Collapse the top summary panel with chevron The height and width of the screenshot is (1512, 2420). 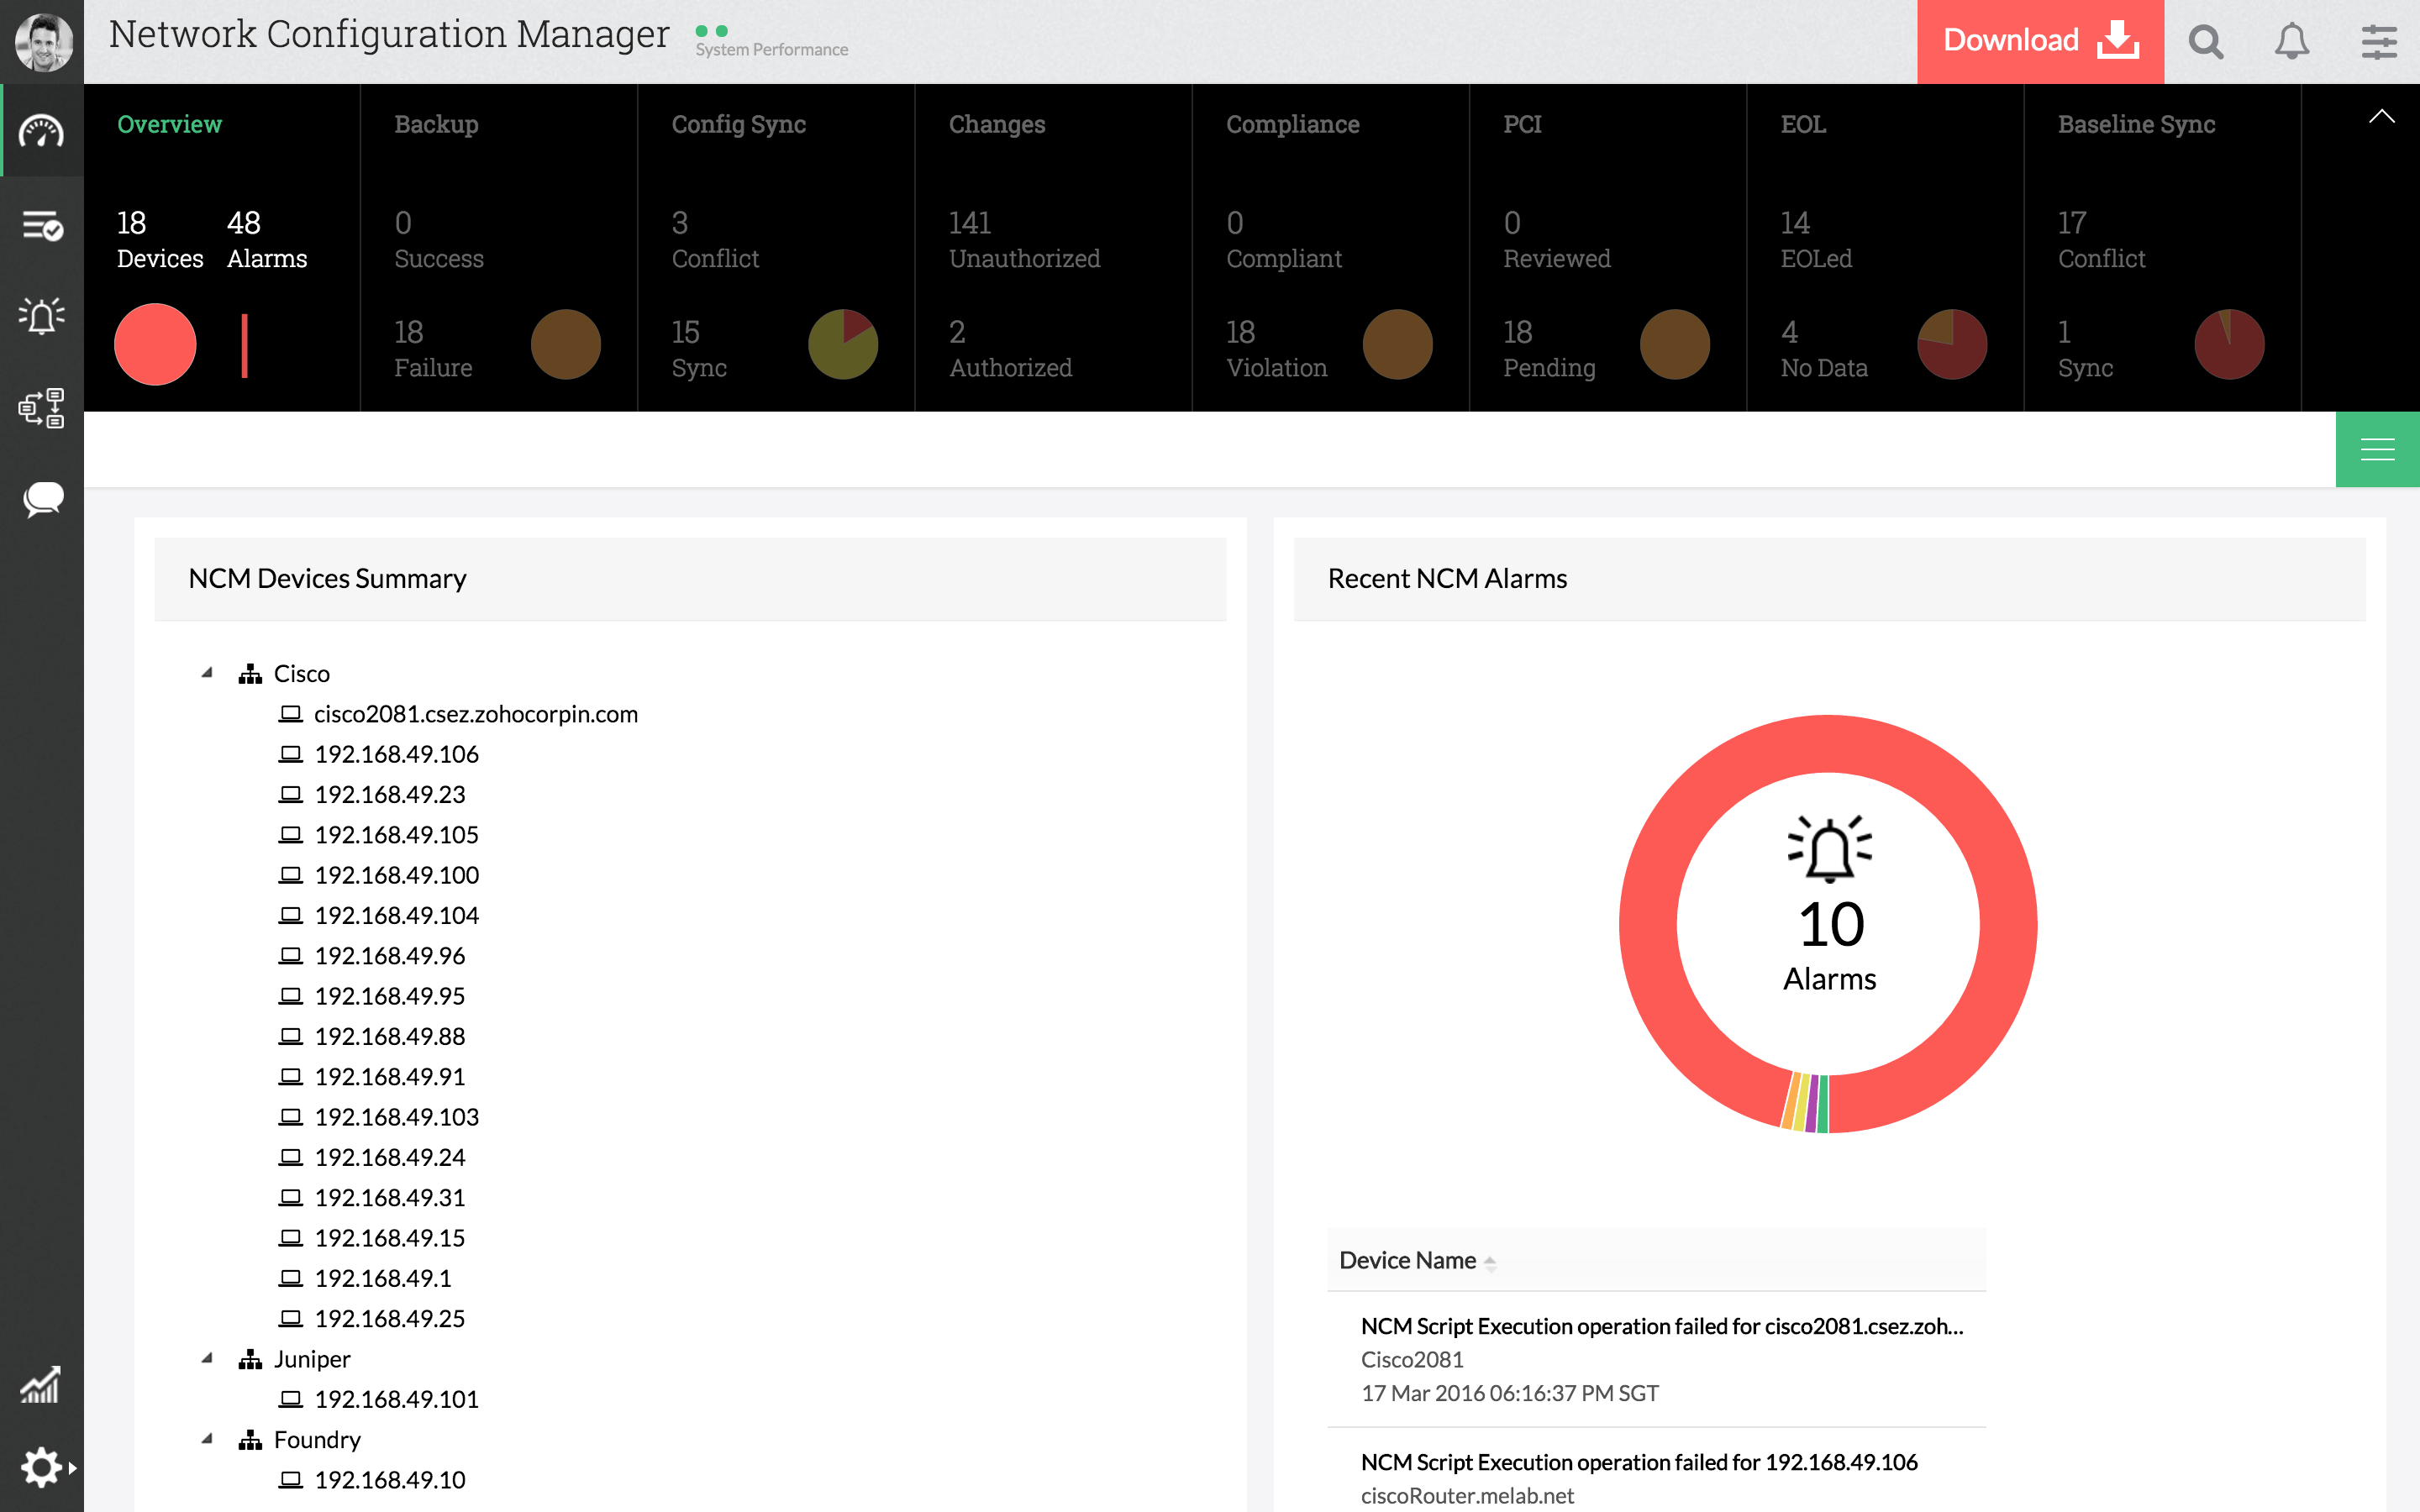[2381, 117]
